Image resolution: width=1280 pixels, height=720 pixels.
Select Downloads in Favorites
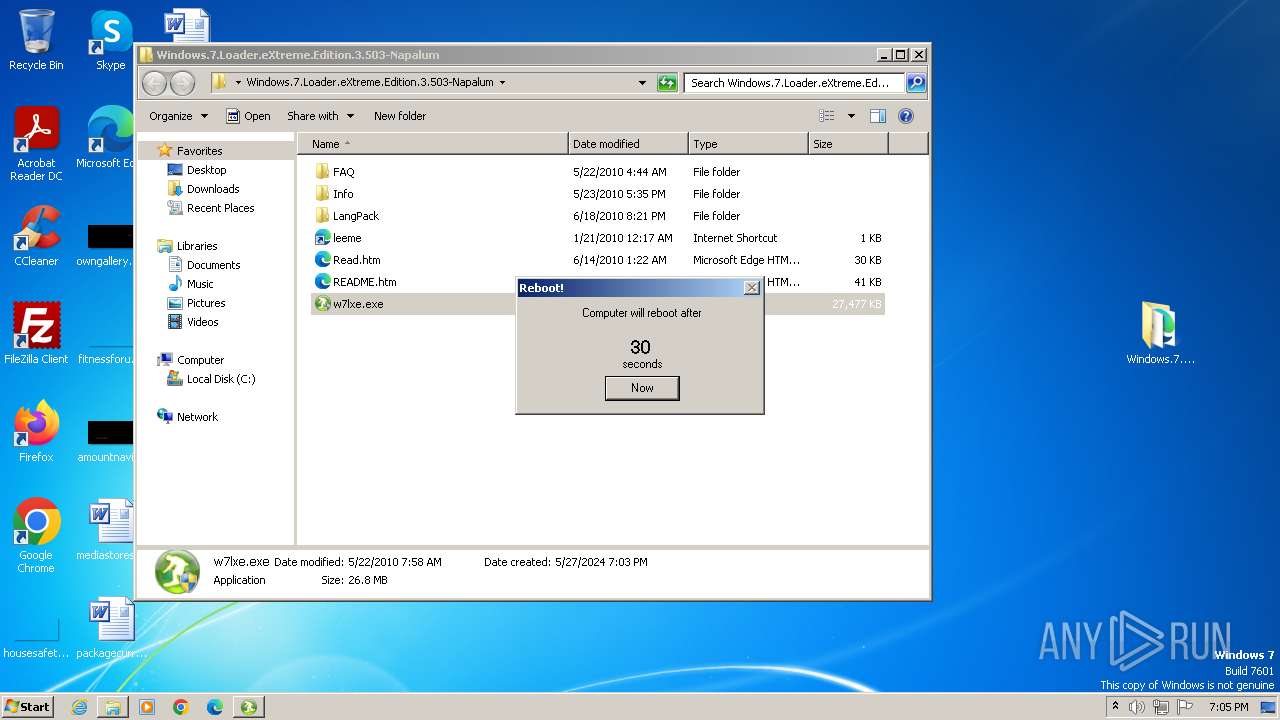(212, 189)
